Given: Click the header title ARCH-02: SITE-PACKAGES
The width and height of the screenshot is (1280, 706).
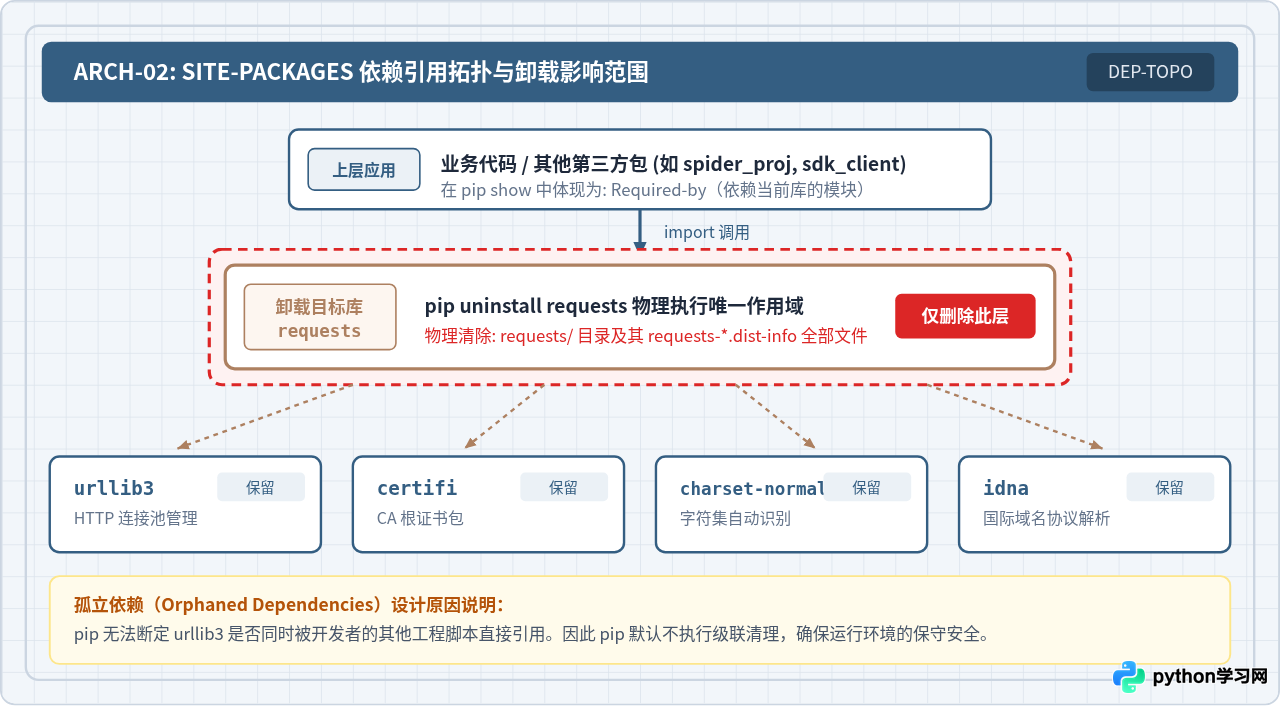Looking at the screenshot, I should [361, 72].
